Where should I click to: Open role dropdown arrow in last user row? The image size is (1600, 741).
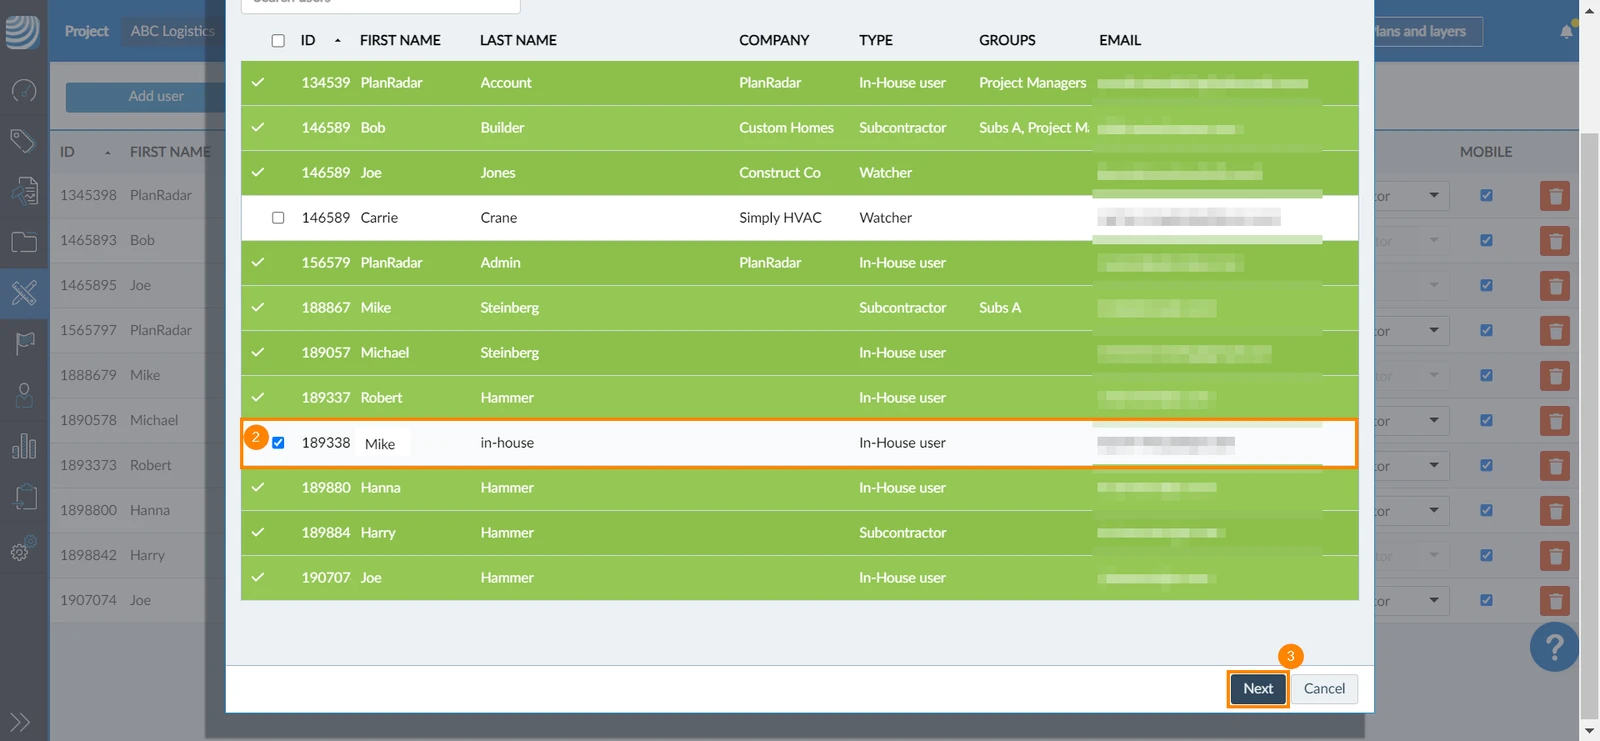coord(1434,600)
